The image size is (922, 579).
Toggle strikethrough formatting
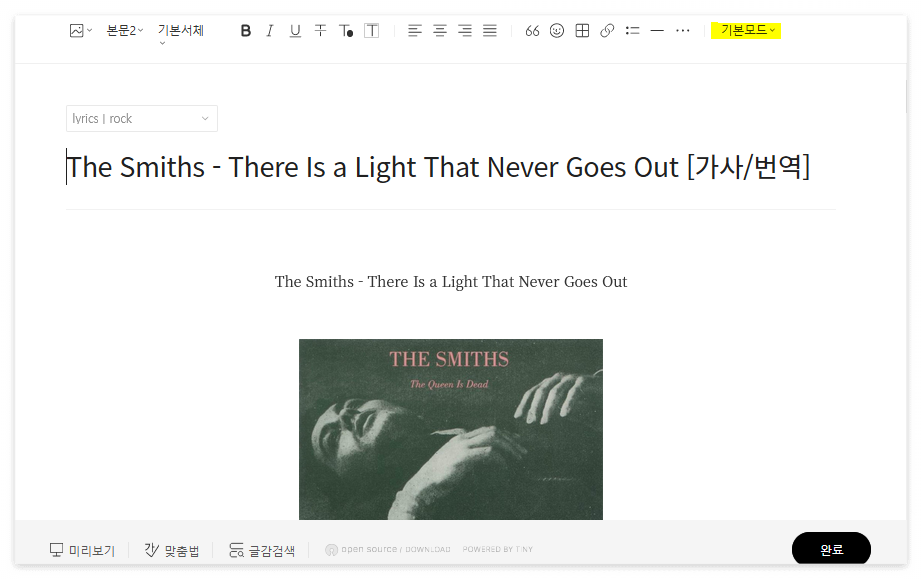pos(320,31)
